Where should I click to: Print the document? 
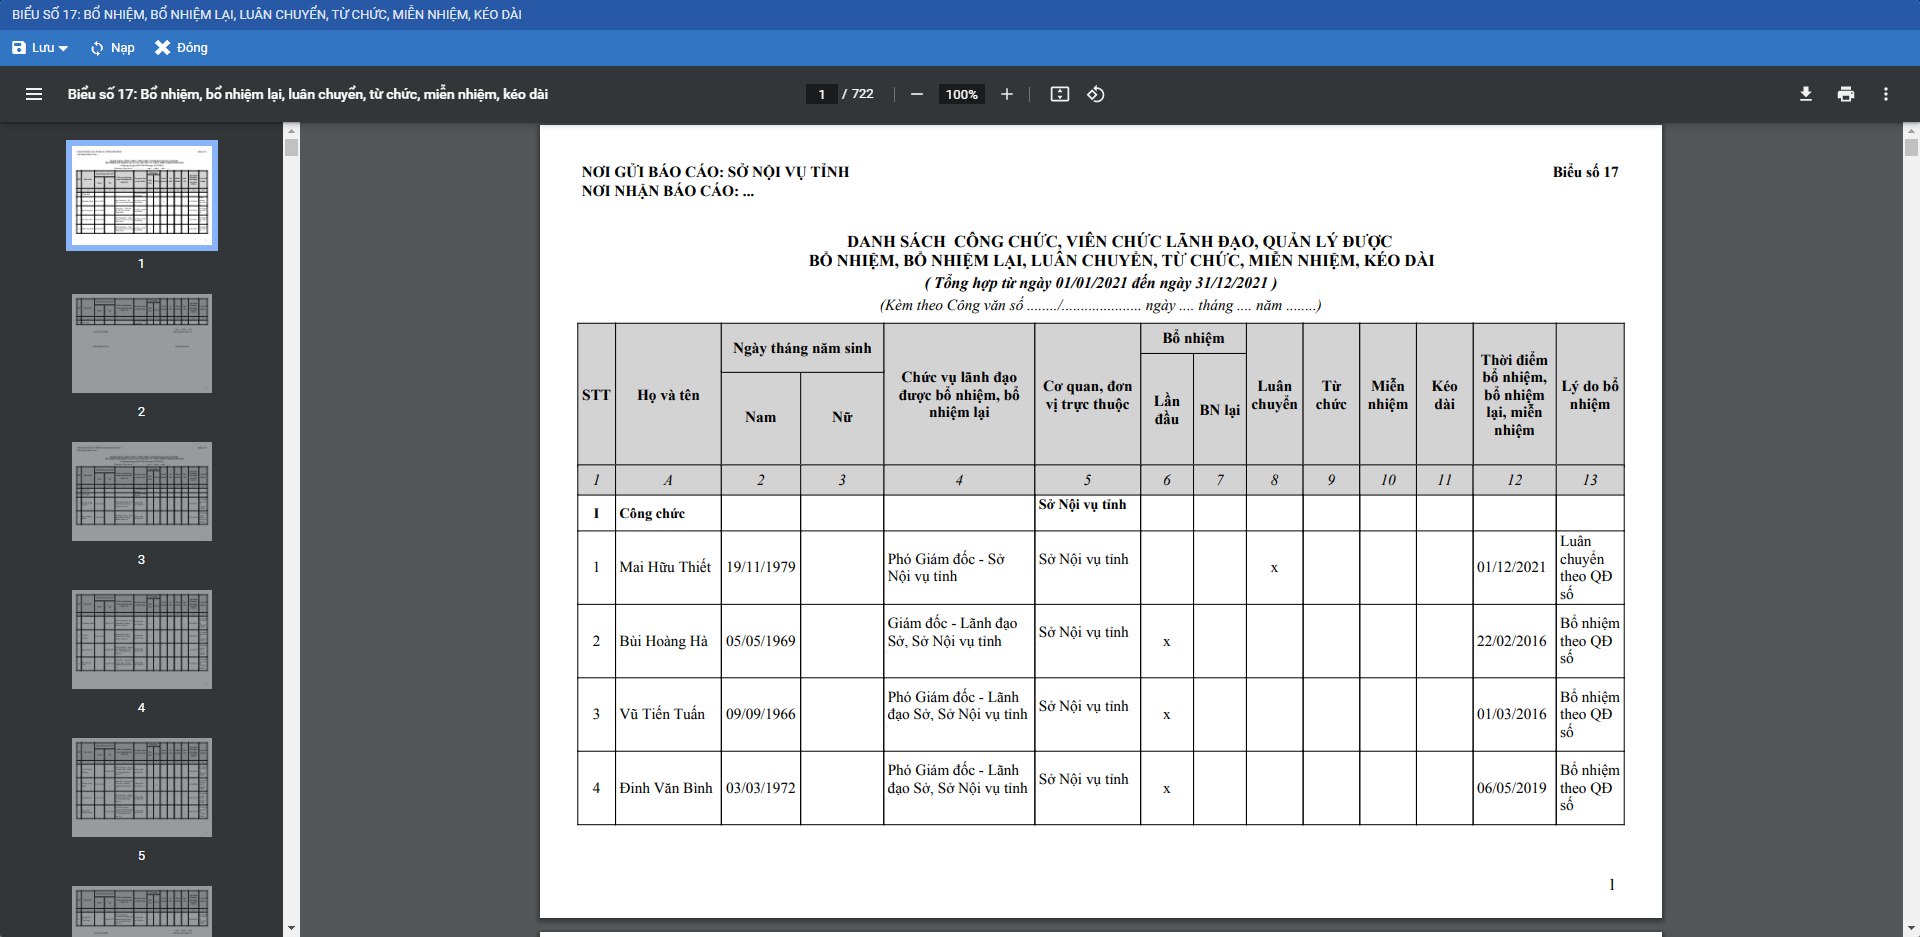click(x=1845, y=94)
